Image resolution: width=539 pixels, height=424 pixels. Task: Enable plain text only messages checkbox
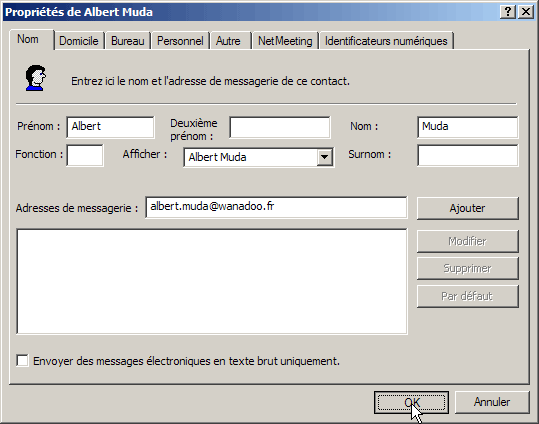point(22,361)
